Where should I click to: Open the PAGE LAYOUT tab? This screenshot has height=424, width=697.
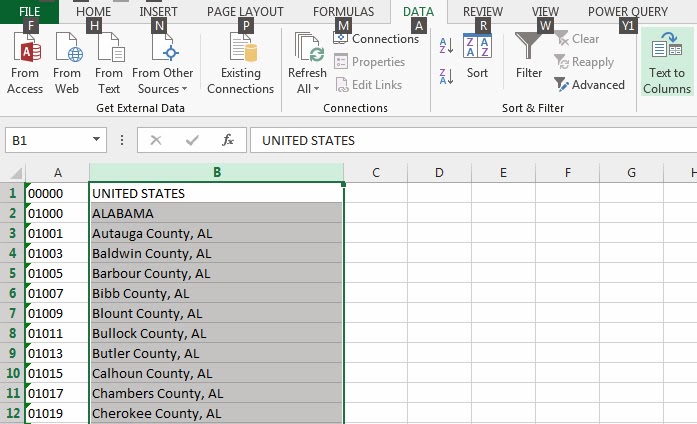[x=246, y=12]
